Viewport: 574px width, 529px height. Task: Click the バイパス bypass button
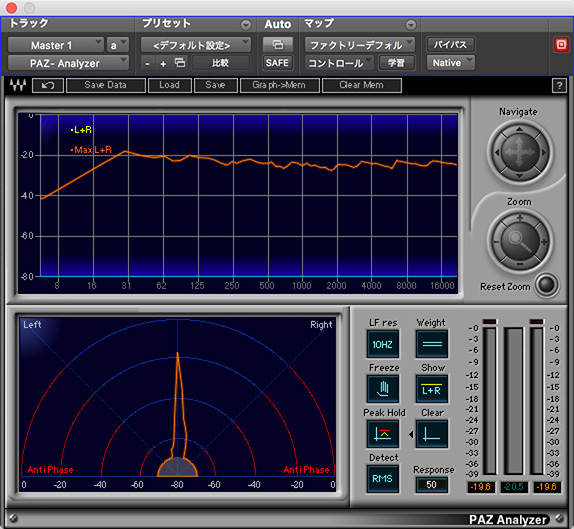[x=451, y=45]
